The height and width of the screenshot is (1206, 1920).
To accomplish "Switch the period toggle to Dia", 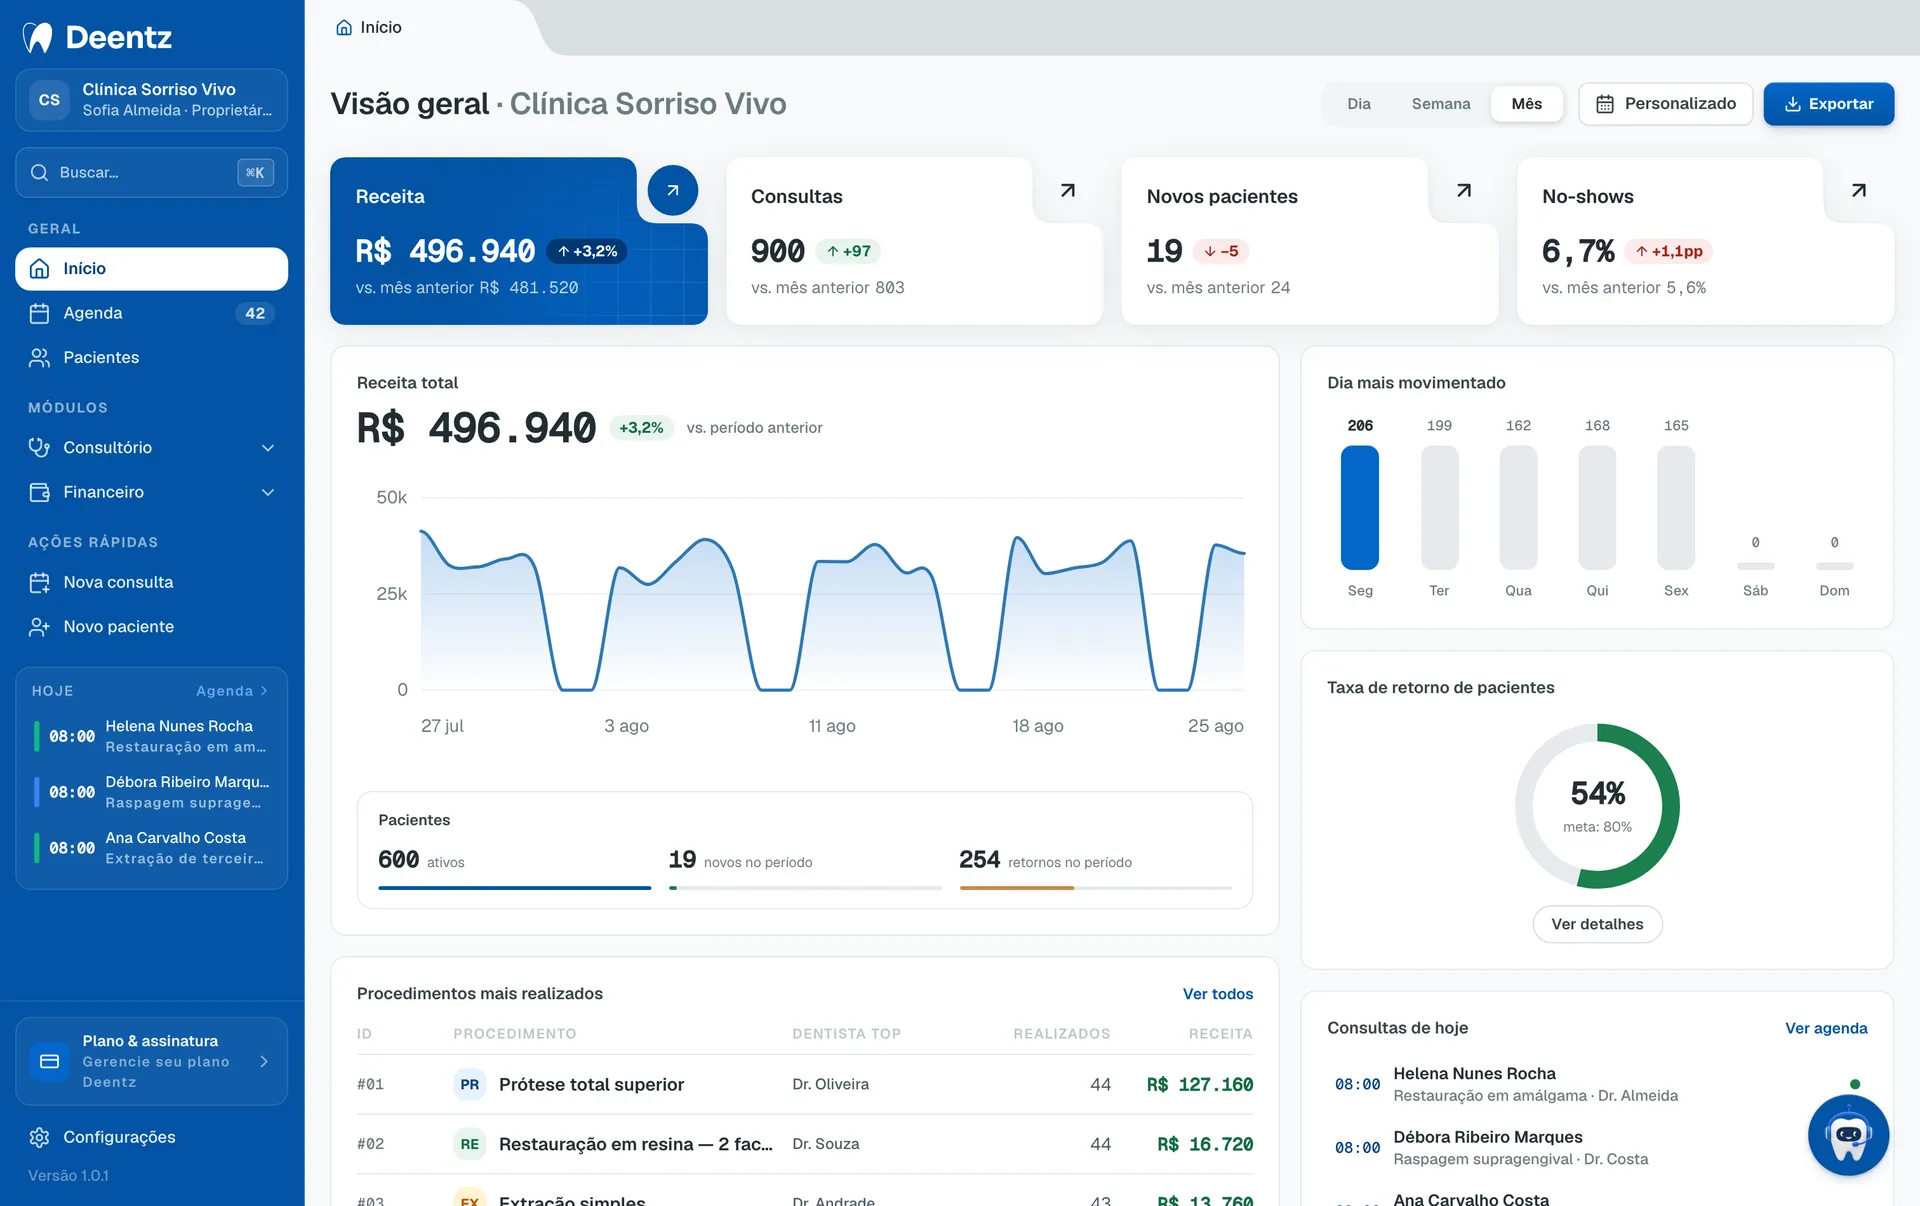I will [x=1359, y=104].
